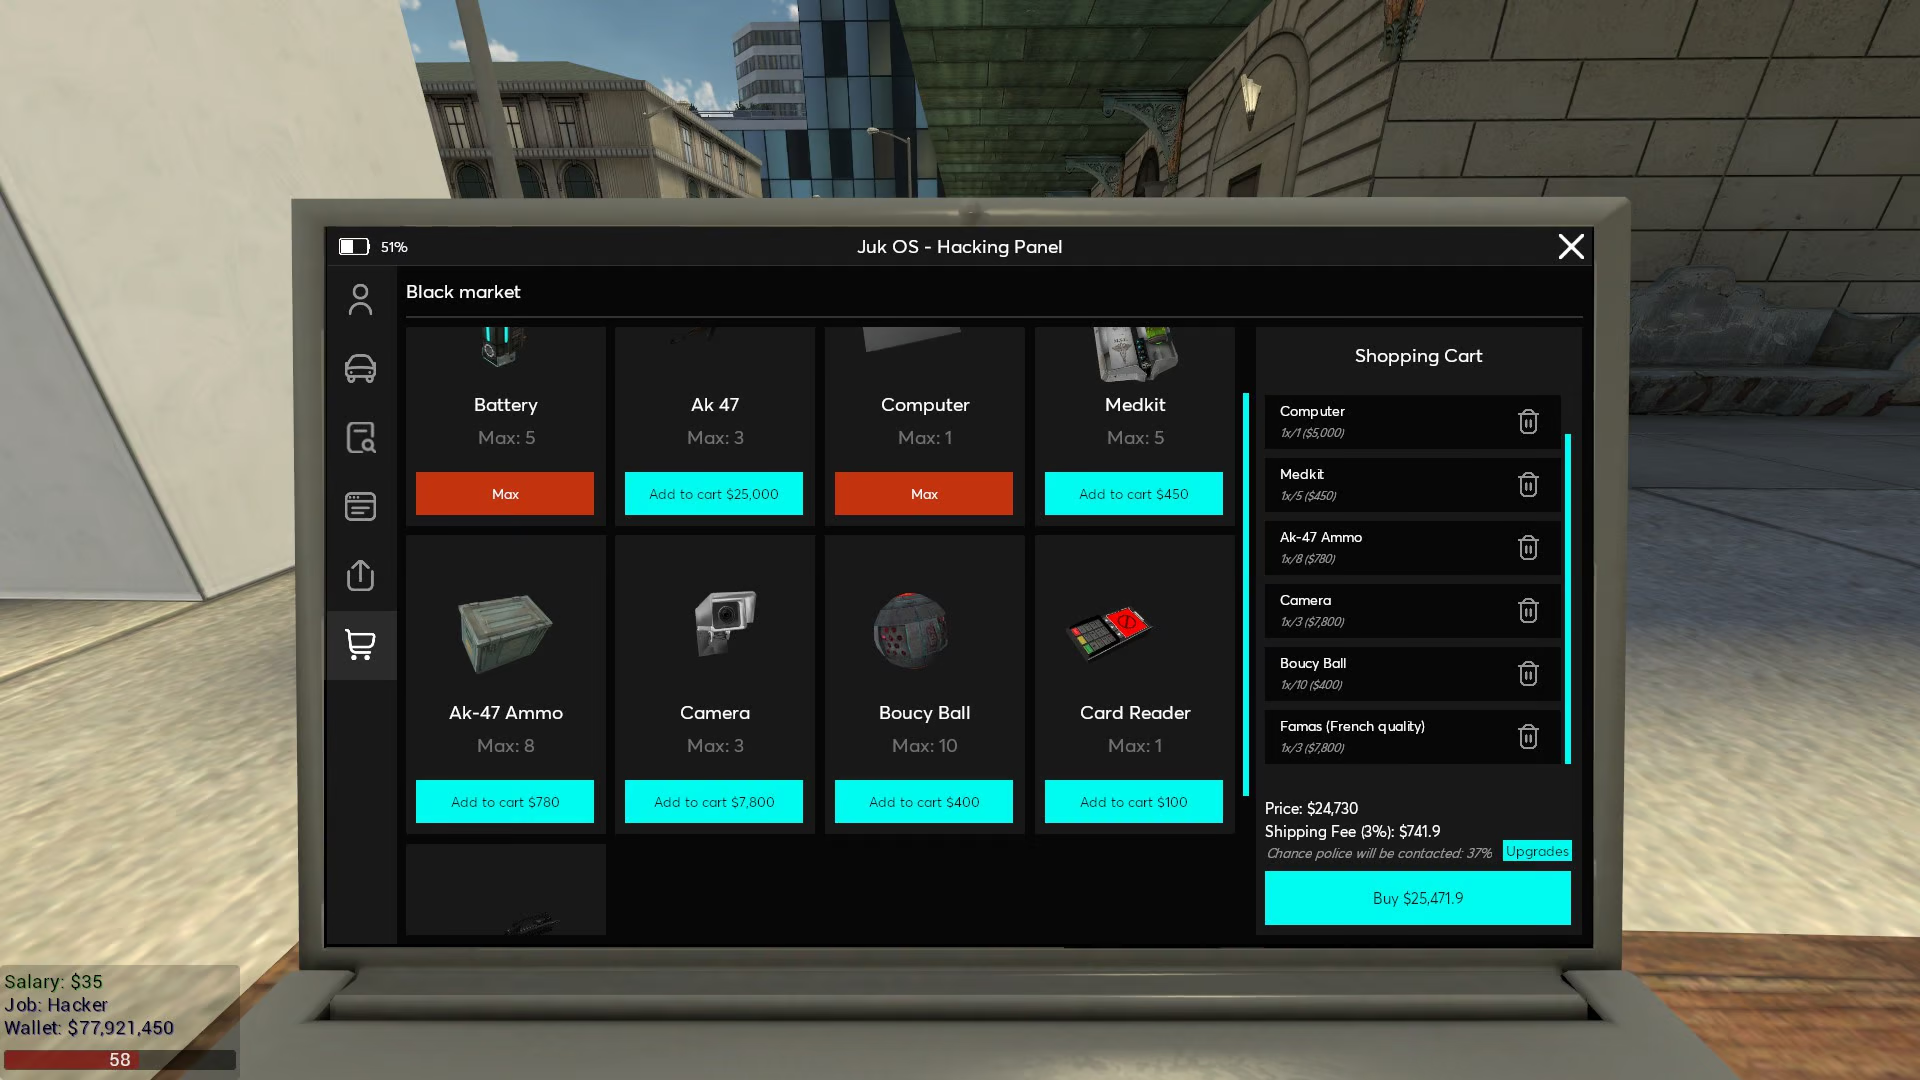Click the Battery Max: 5 label

[x=506, y=438]
